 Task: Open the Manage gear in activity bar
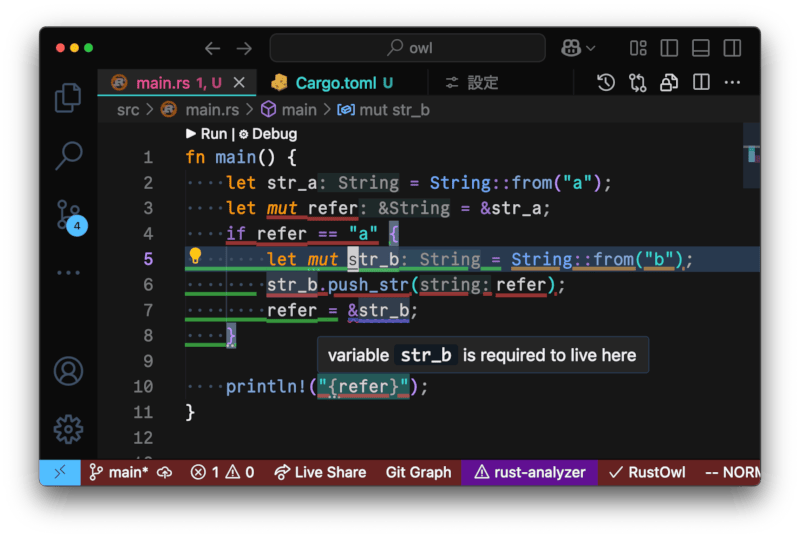point(68,429)
